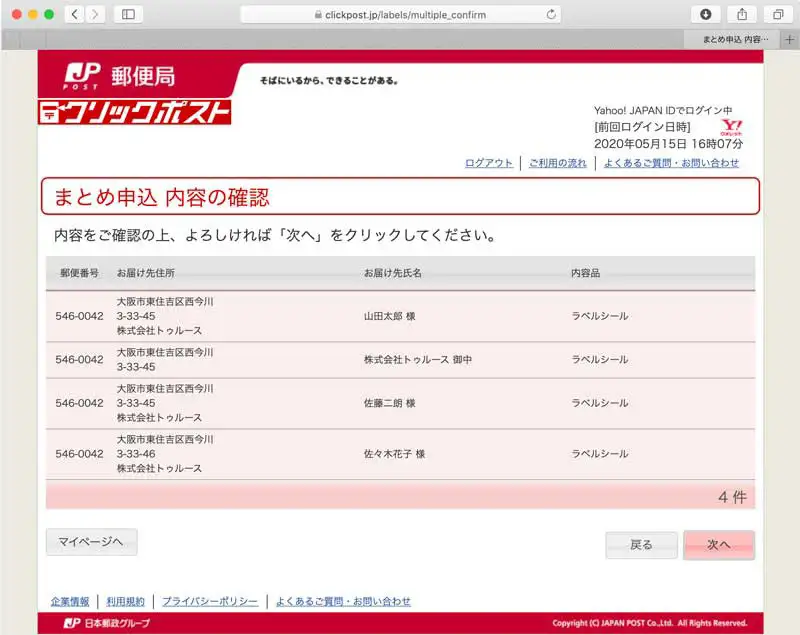
Task: Click the ログアウト link
Action: (x=489, y=163)
